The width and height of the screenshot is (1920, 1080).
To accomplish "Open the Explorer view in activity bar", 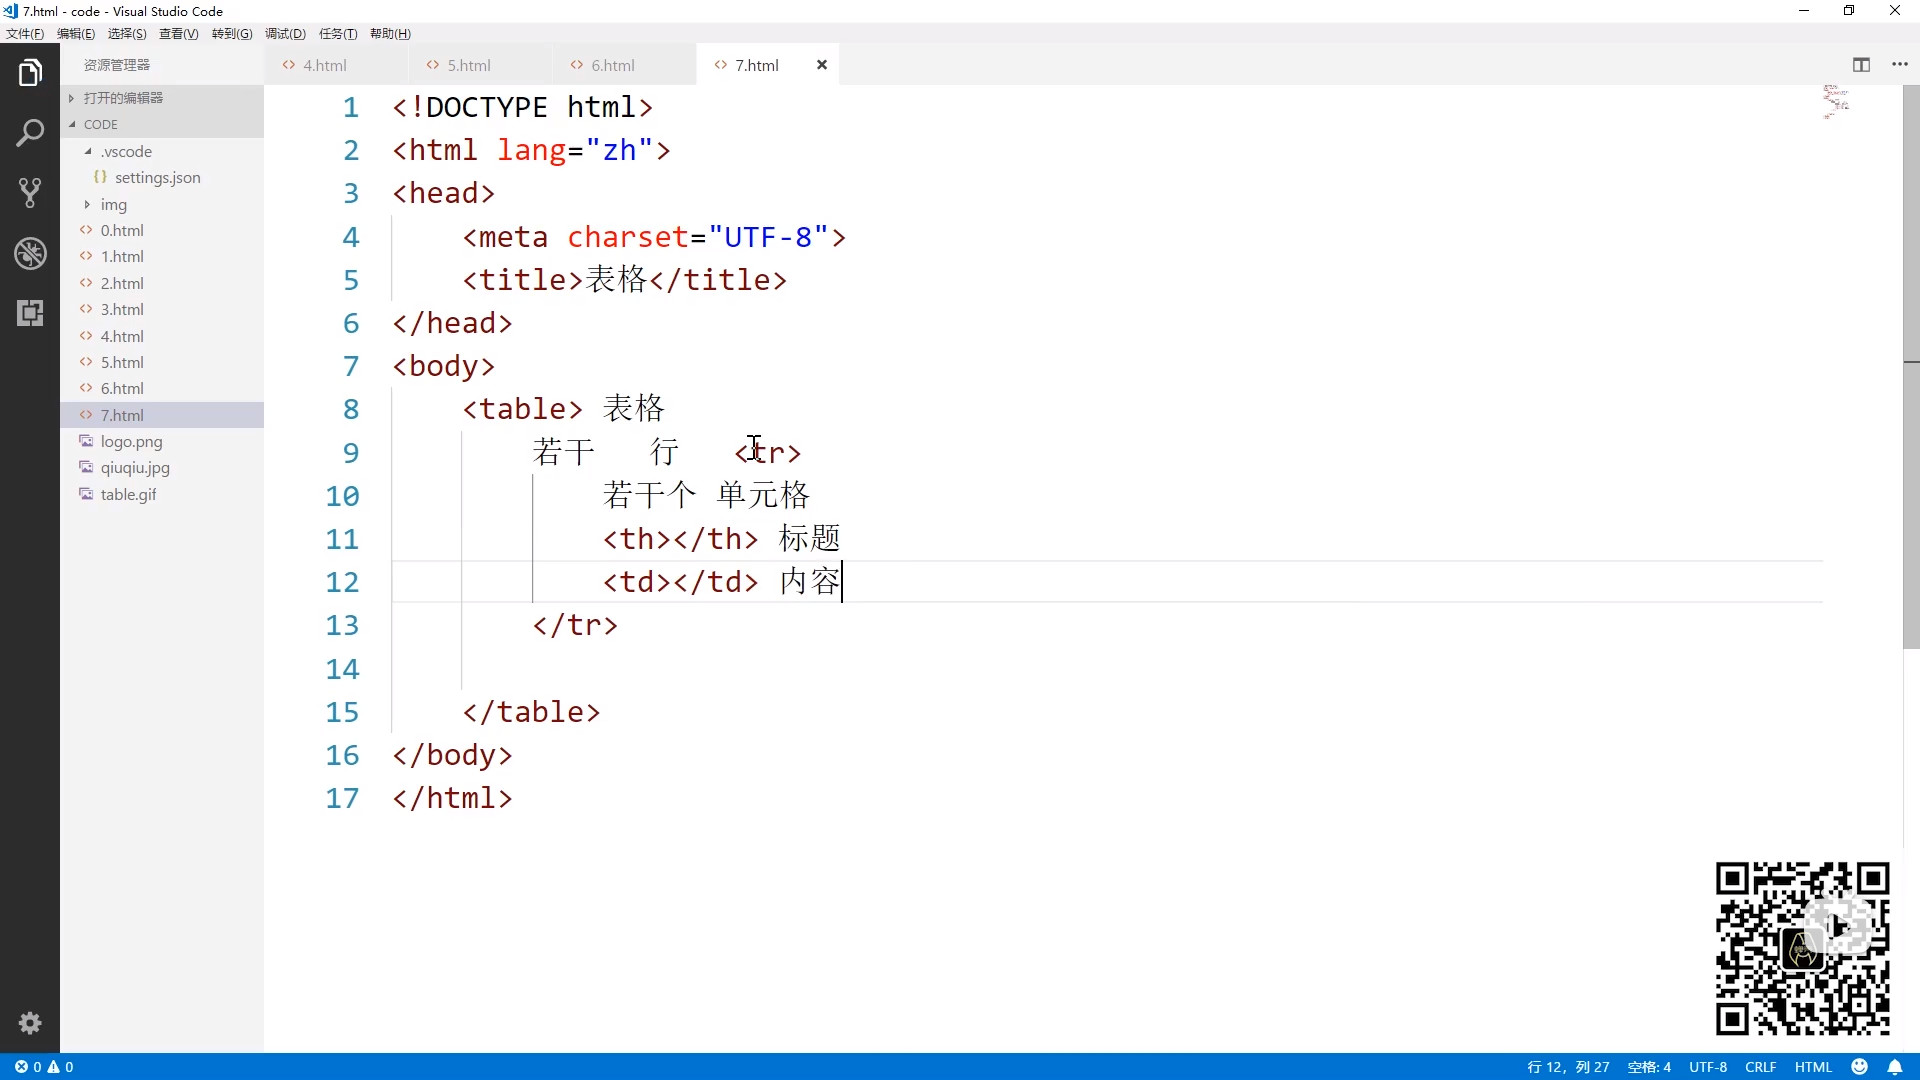I will point(30,73).
